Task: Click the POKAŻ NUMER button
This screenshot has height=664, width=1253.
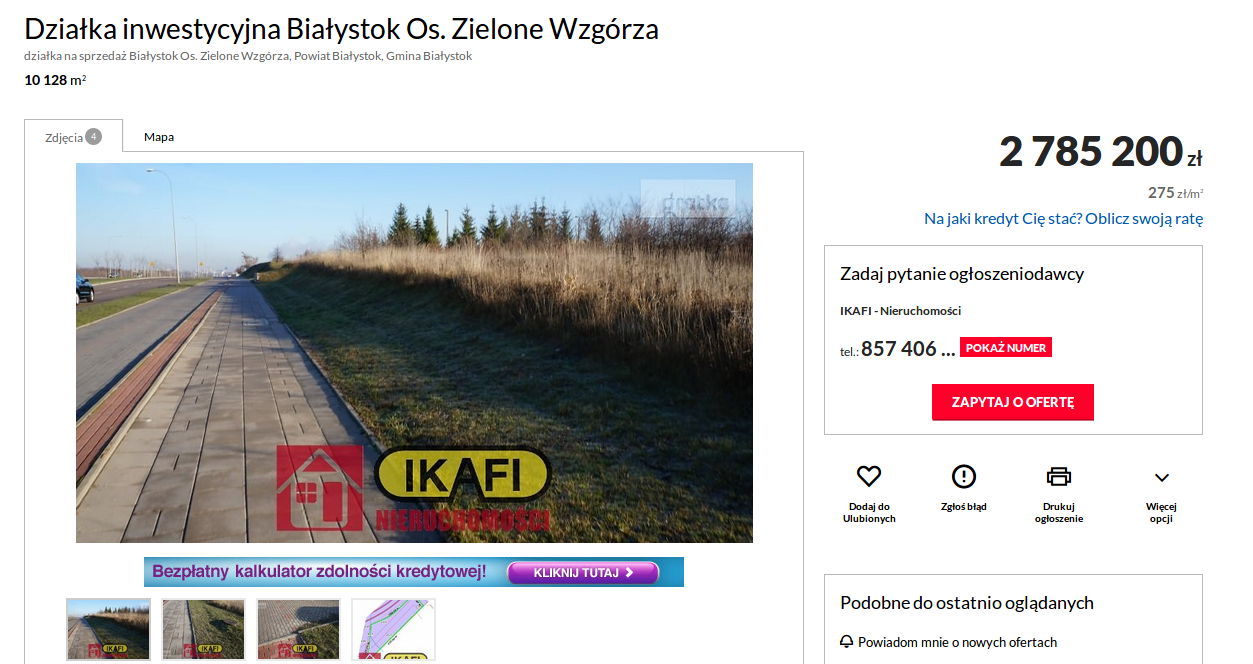Action: pyautogui.click(x=1006, y=348)
